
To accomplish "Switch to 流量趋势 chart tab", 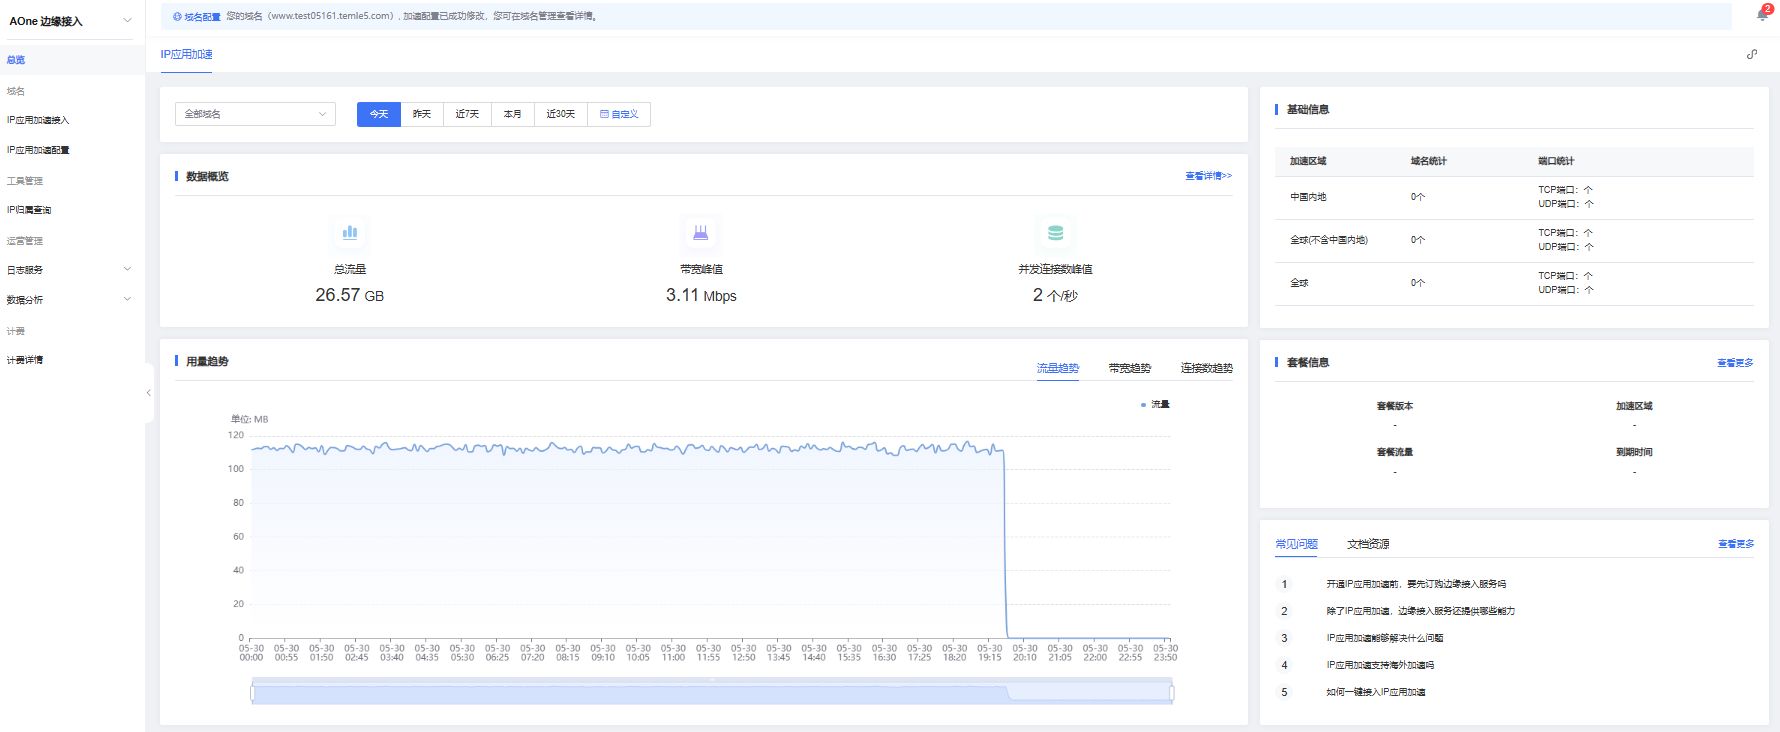I will 1058,368.
